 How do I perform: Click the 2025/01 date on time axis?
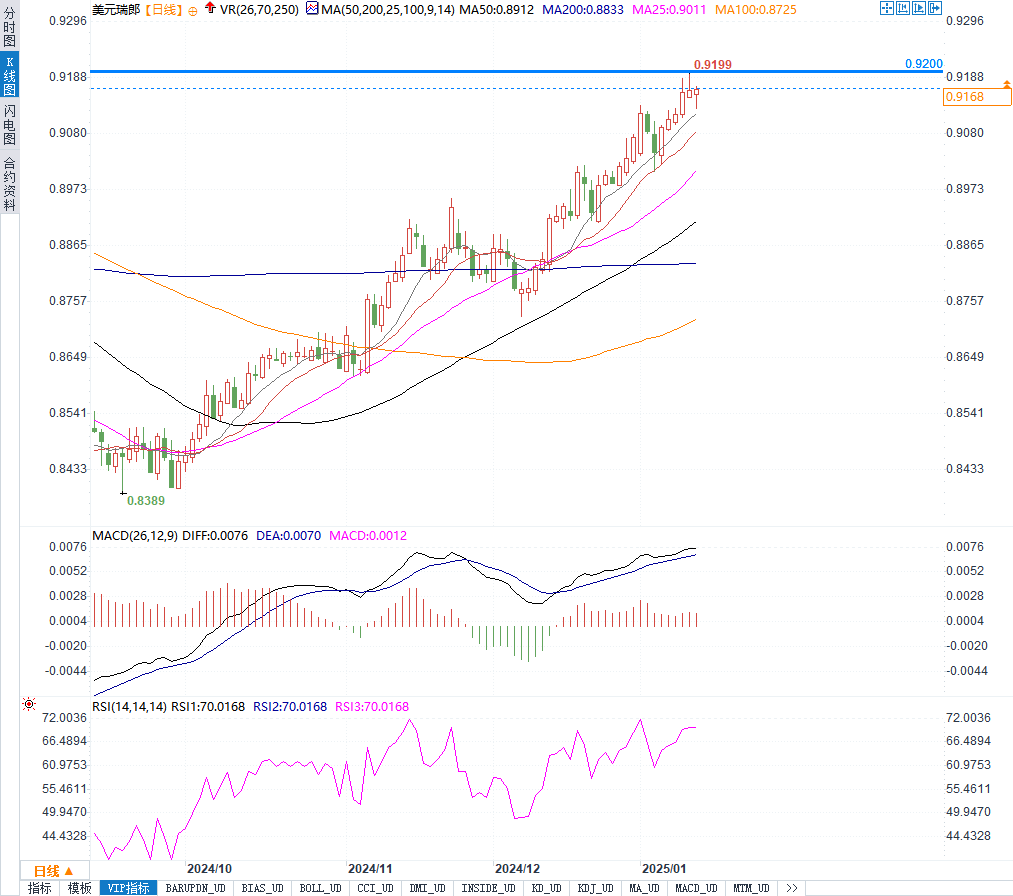pos(664,869)
